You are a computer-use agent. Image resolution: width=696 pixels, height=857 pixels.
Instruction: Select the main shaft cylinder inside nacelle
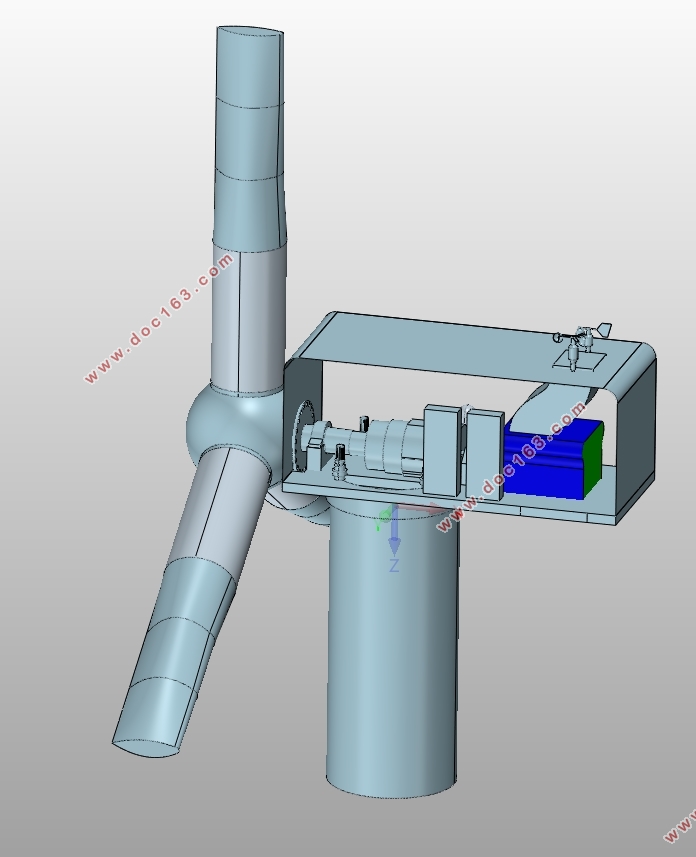pos(388,445)
